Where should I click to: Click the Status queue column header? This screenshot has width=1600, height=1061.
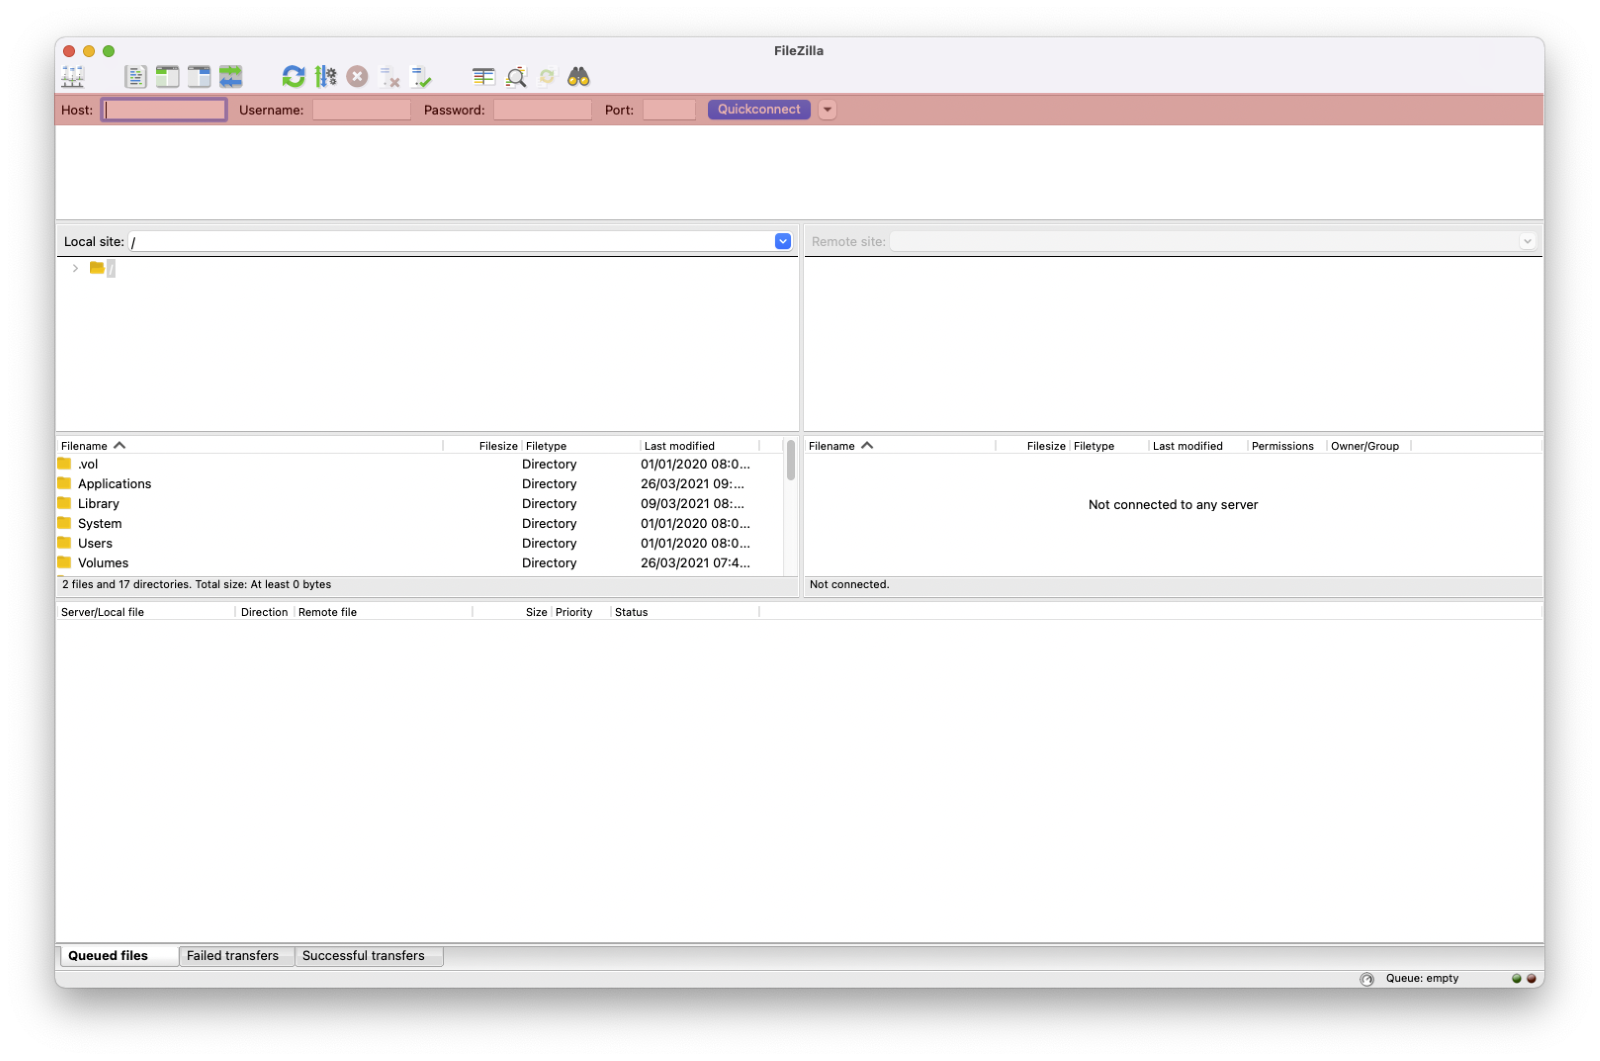tap(685, 613)
